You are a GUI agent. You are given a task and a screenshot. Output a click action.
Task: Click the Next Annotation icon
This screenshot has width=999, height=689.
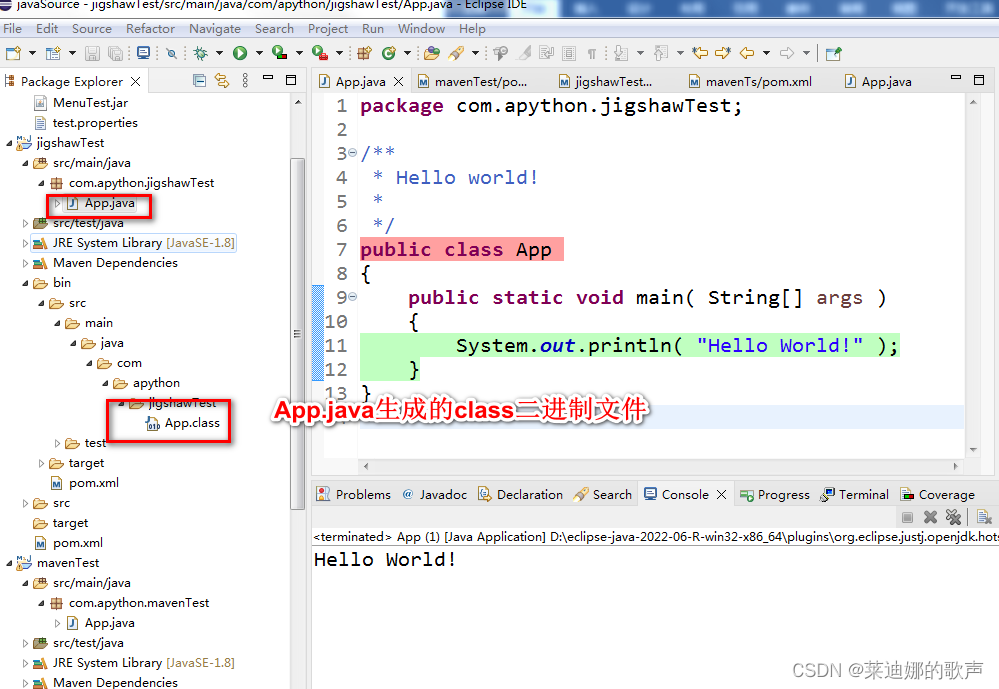pos(621,53)
